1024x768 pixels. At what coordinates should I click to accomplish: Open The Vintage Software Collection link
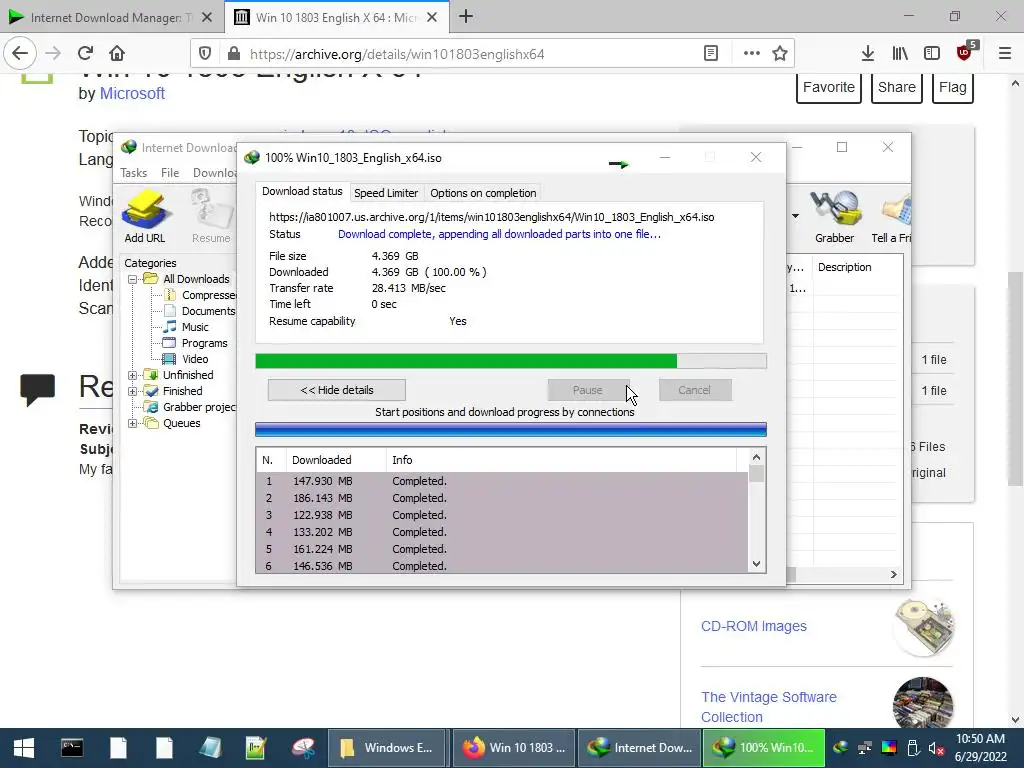(769, 707)
